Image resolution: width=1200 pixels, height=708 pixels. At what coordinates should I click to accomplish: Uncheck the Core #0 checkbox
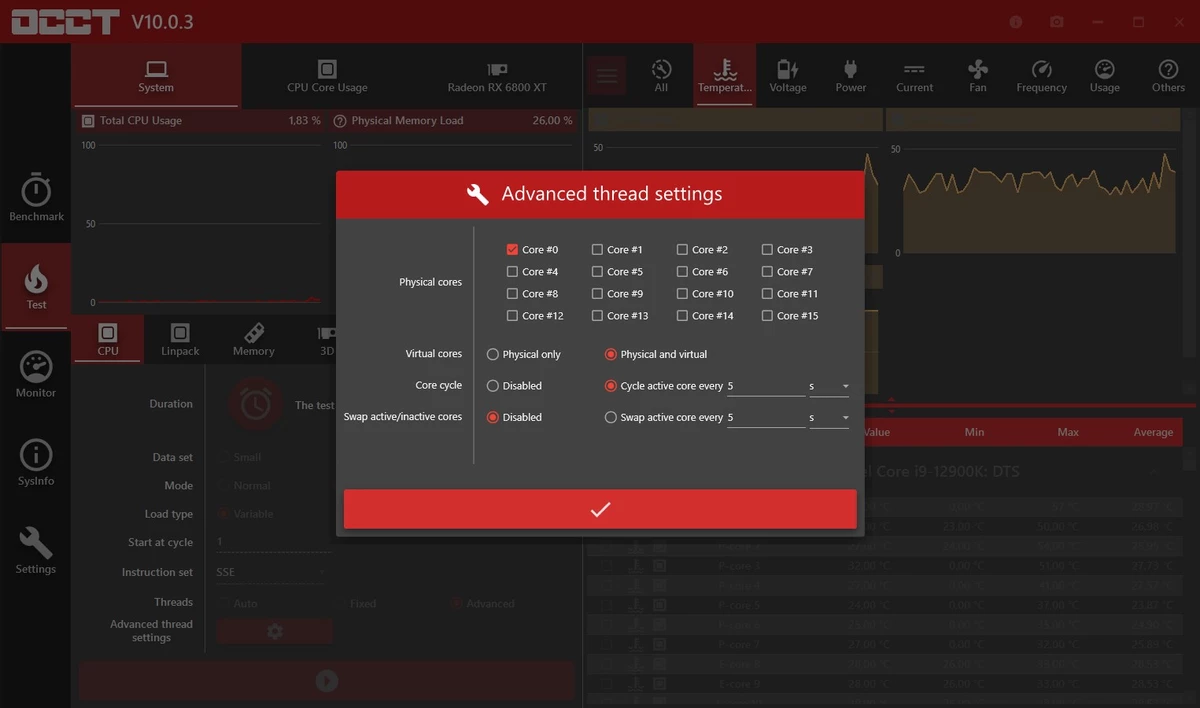(512, 250)
